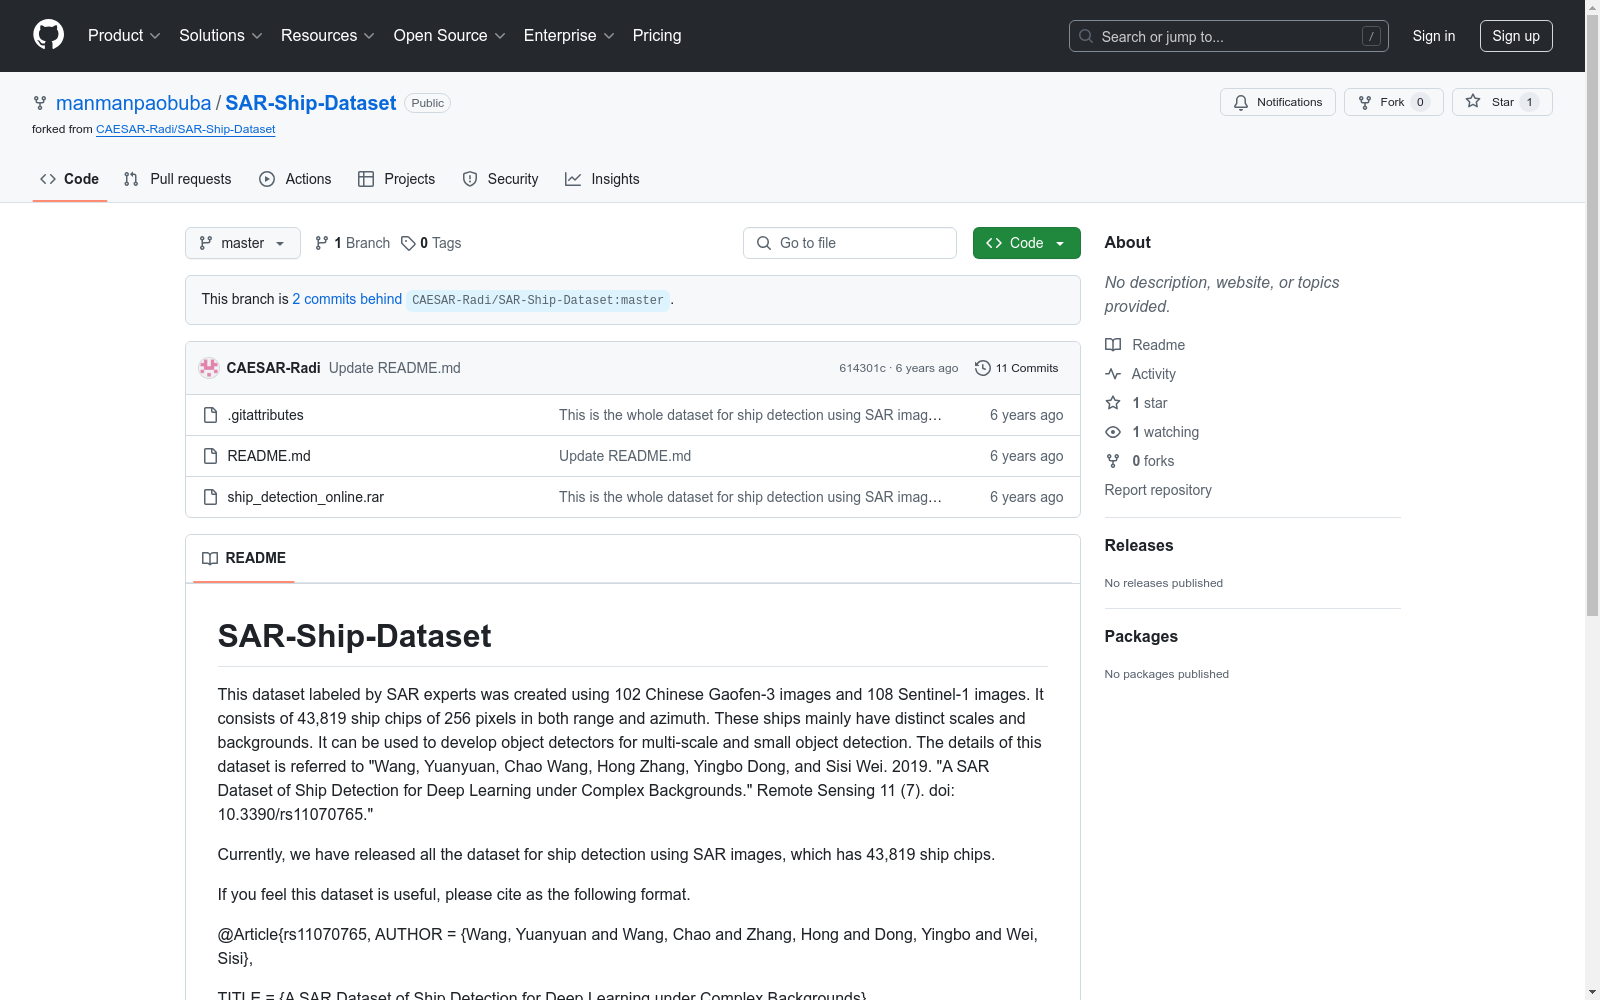The width and height of the screenshot is (1600, 1000).
Task: Open the .gitattributes file link
Action: click(266, 415)
